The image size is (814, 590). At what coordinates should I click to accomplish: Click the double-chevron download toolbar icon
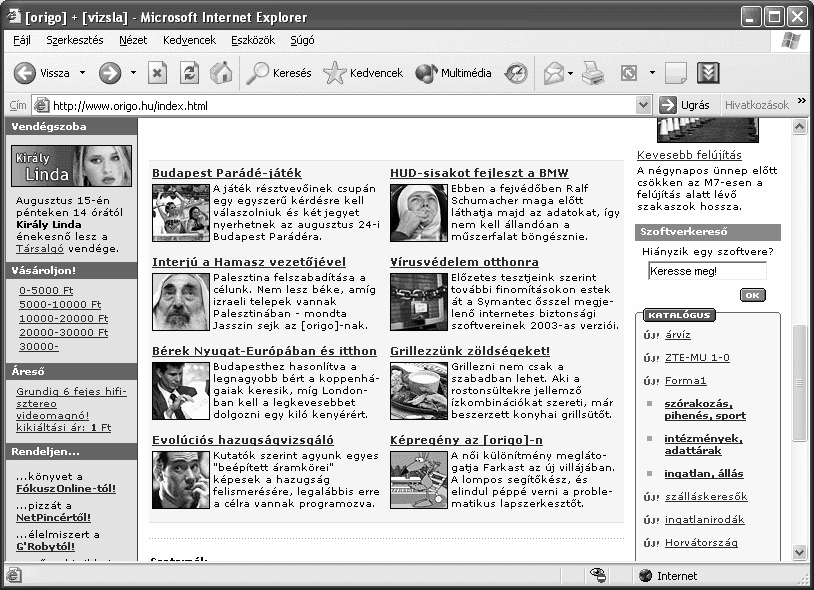pos(708,73)
